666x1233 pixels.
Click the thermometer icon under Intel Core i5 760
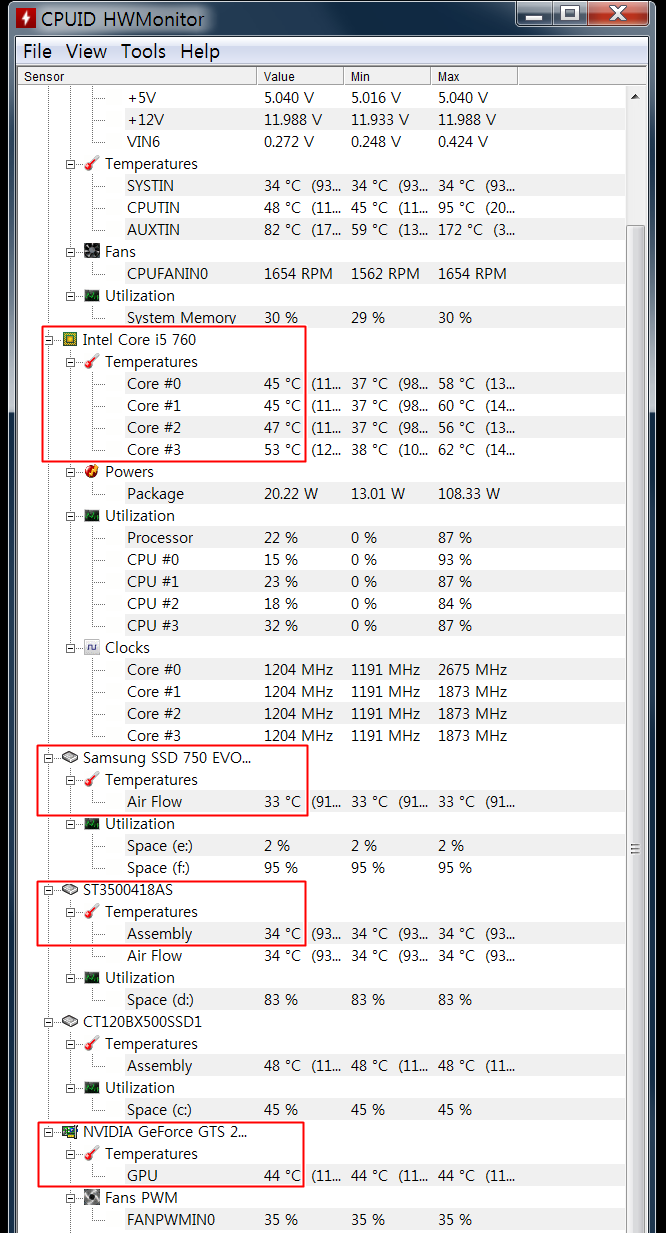[x=92, y=362]
